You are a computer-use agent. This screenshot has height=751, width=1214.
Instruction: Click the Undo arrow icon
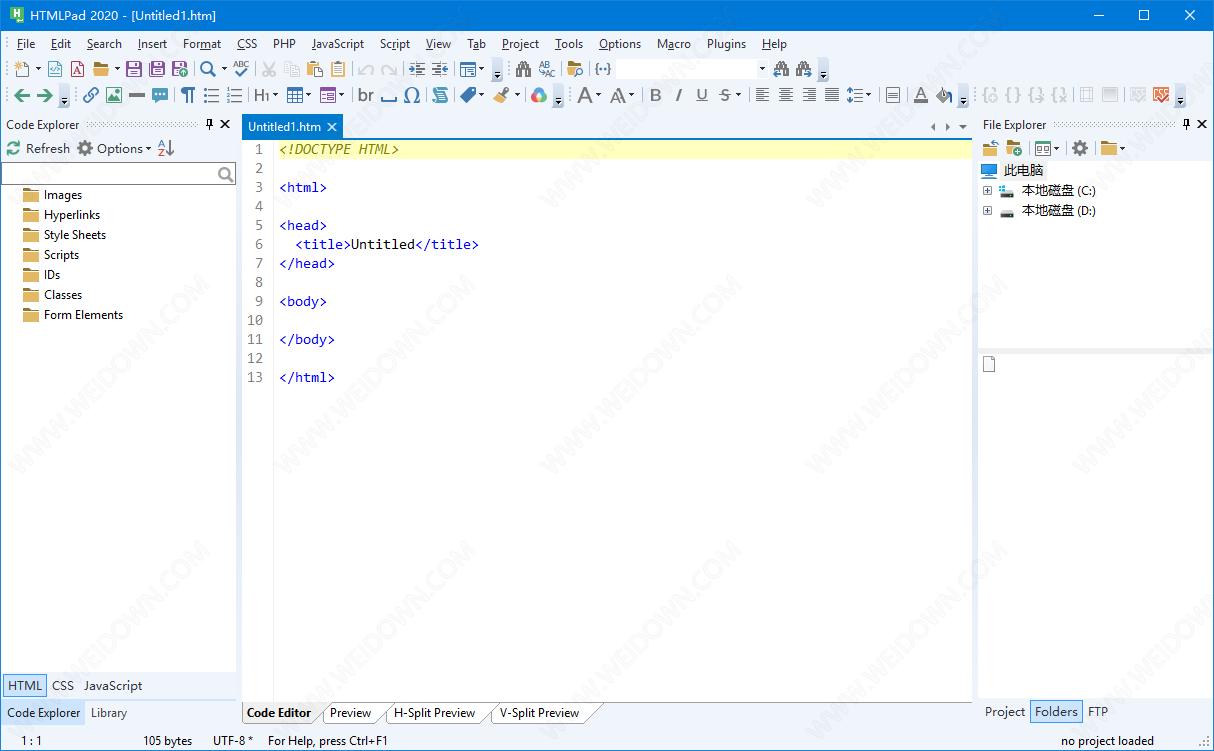pyautogui.click(x=366, y=69)
